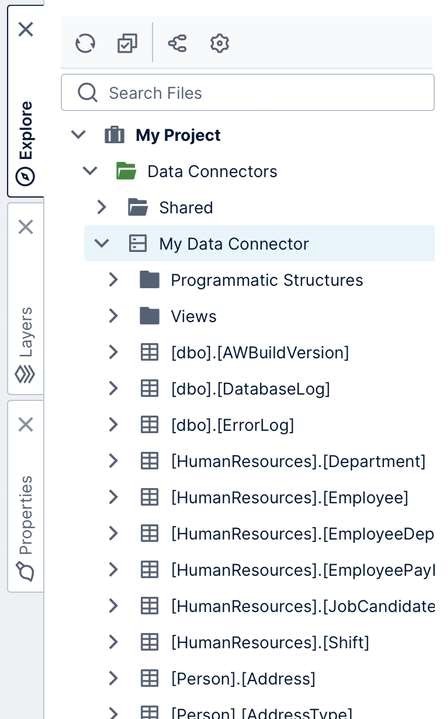Close the Explore side panel tab
Image resolution: width=448 pixels, height=719 pixels.
coord(26,29)
